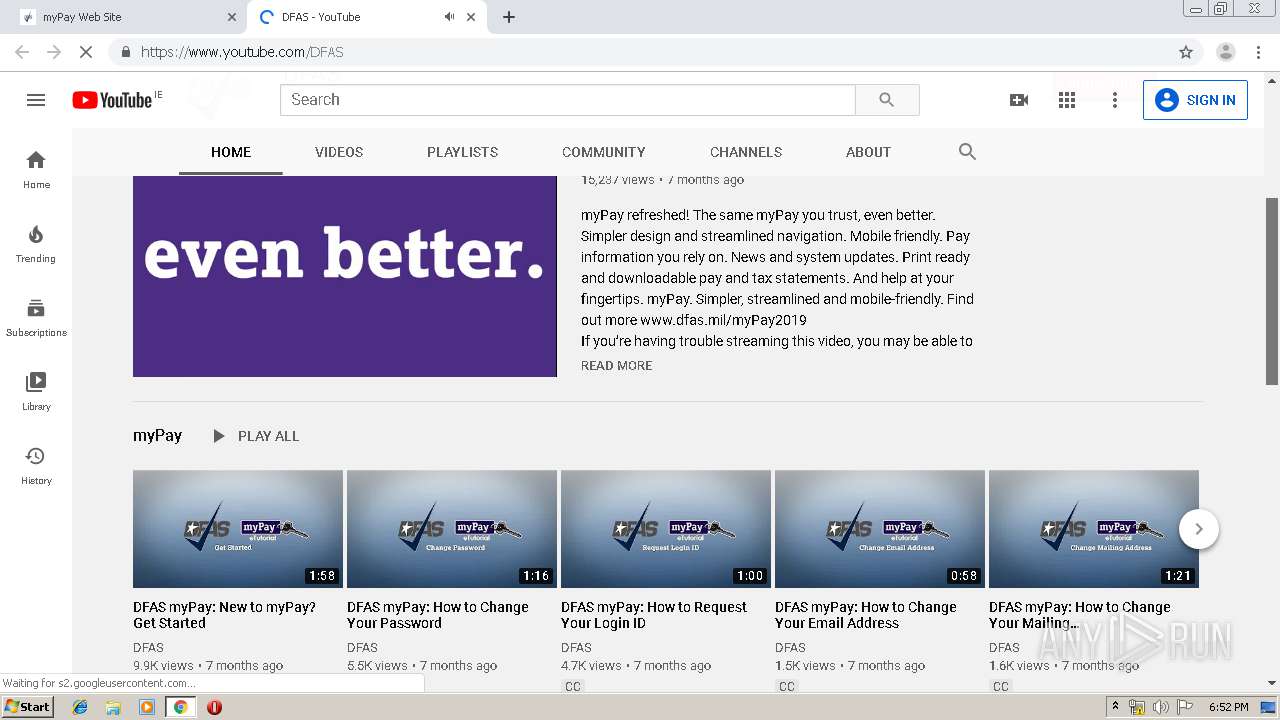Open the myPay playlist title link

(x=157, y=436)
